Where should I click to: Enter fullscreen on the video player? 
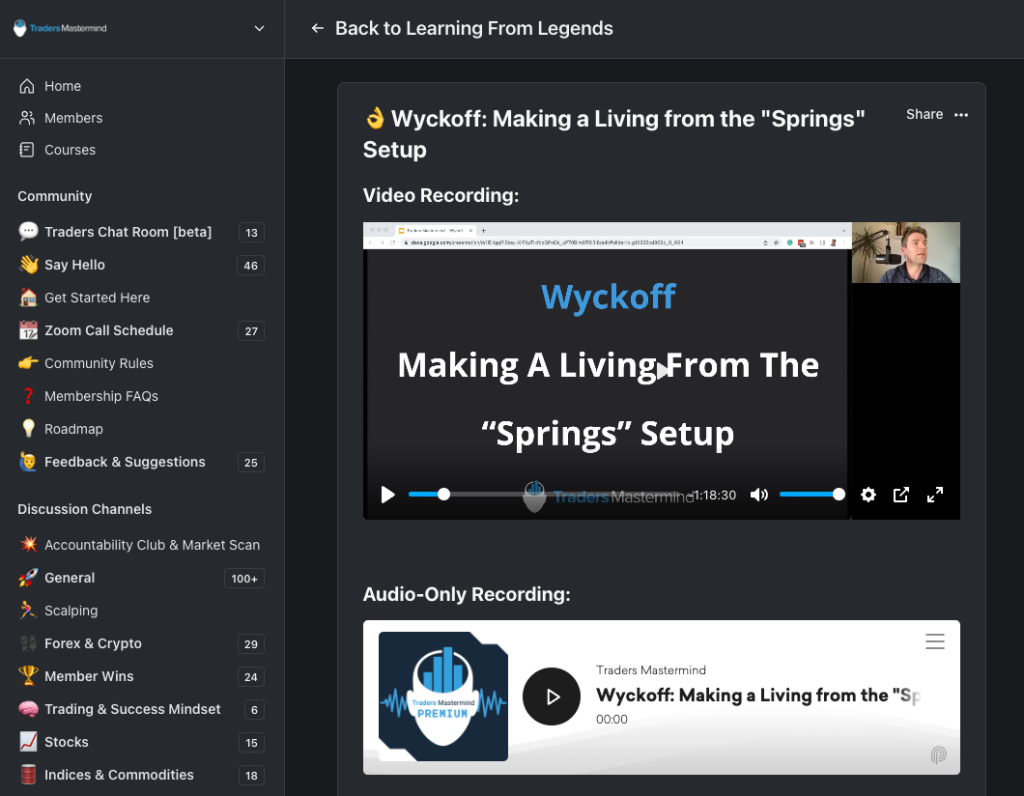point(935,494)
